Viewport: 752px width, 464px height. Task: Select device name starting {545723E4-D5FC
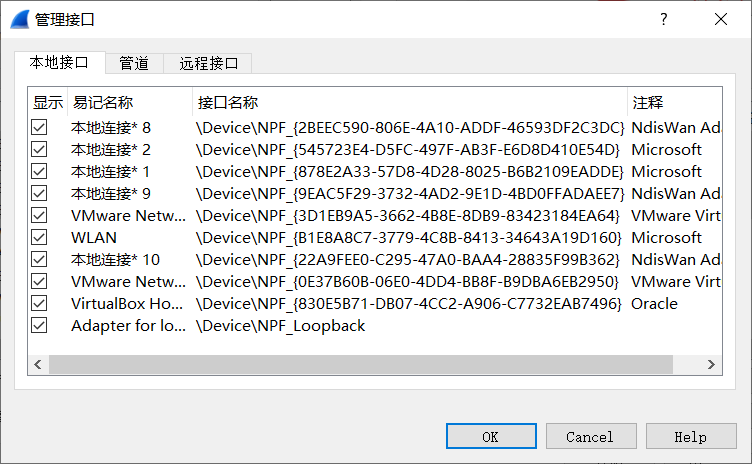408,150
